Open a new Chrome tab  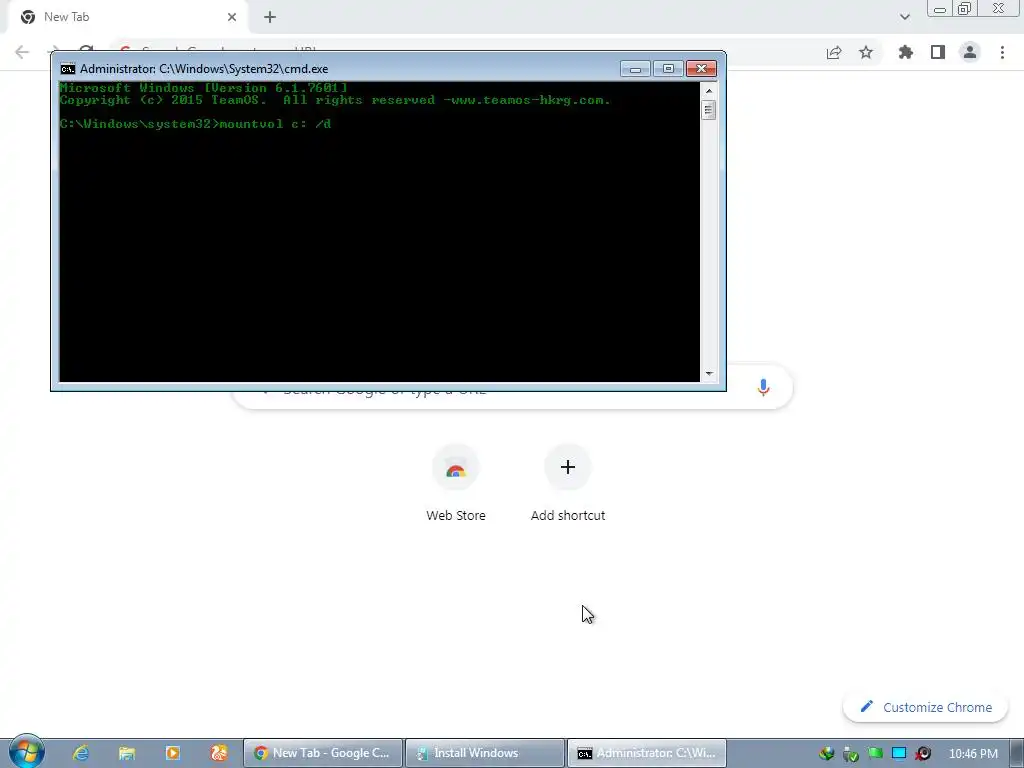click(x=270, y=17)
